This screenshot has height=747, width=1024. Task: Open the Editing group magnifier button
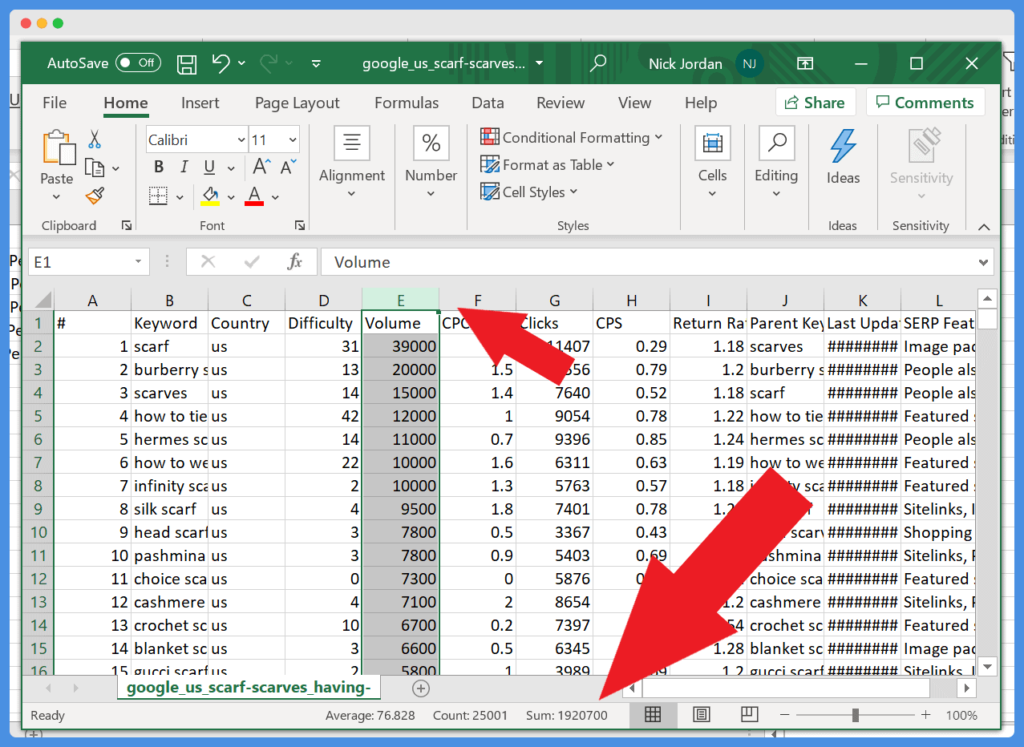(776, 163)
